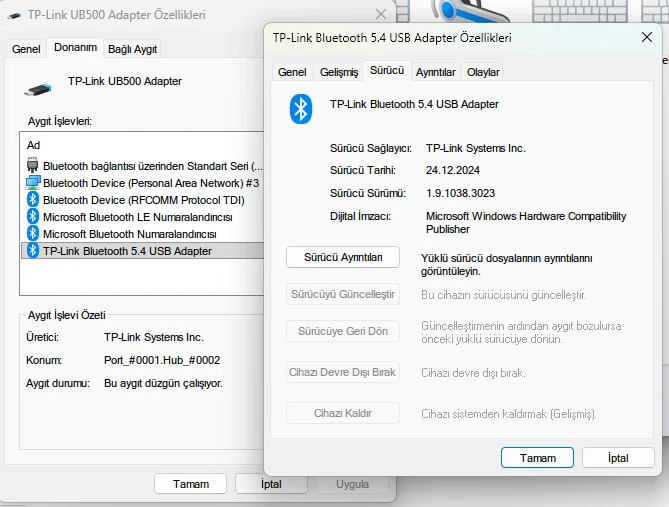The width and height of the screenshot is (669, 507).
Task: Select Microsoft Bluetooth LE Numaralandırıcısı row
Action: pyautogui.click(x=143, y=217)
